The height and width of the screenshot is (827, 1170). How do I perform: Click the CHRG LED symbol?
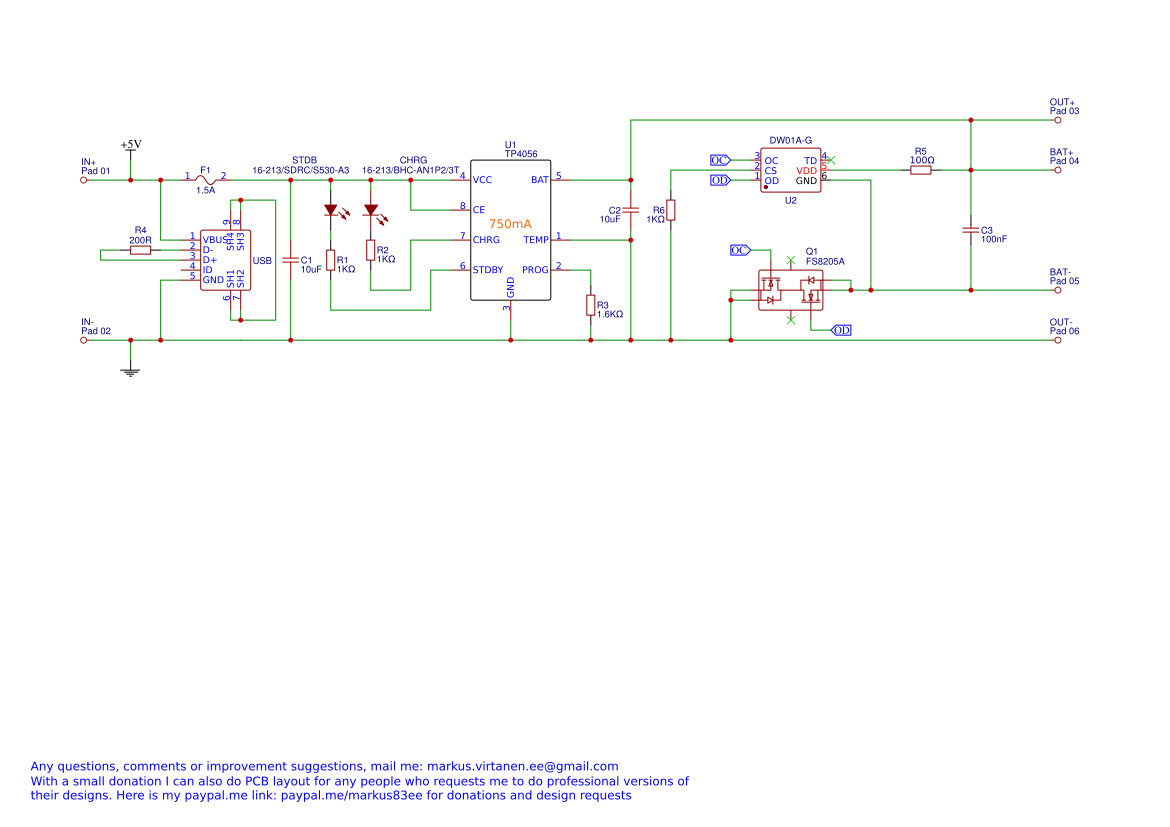pyautogui.click(x=372, y=211)
